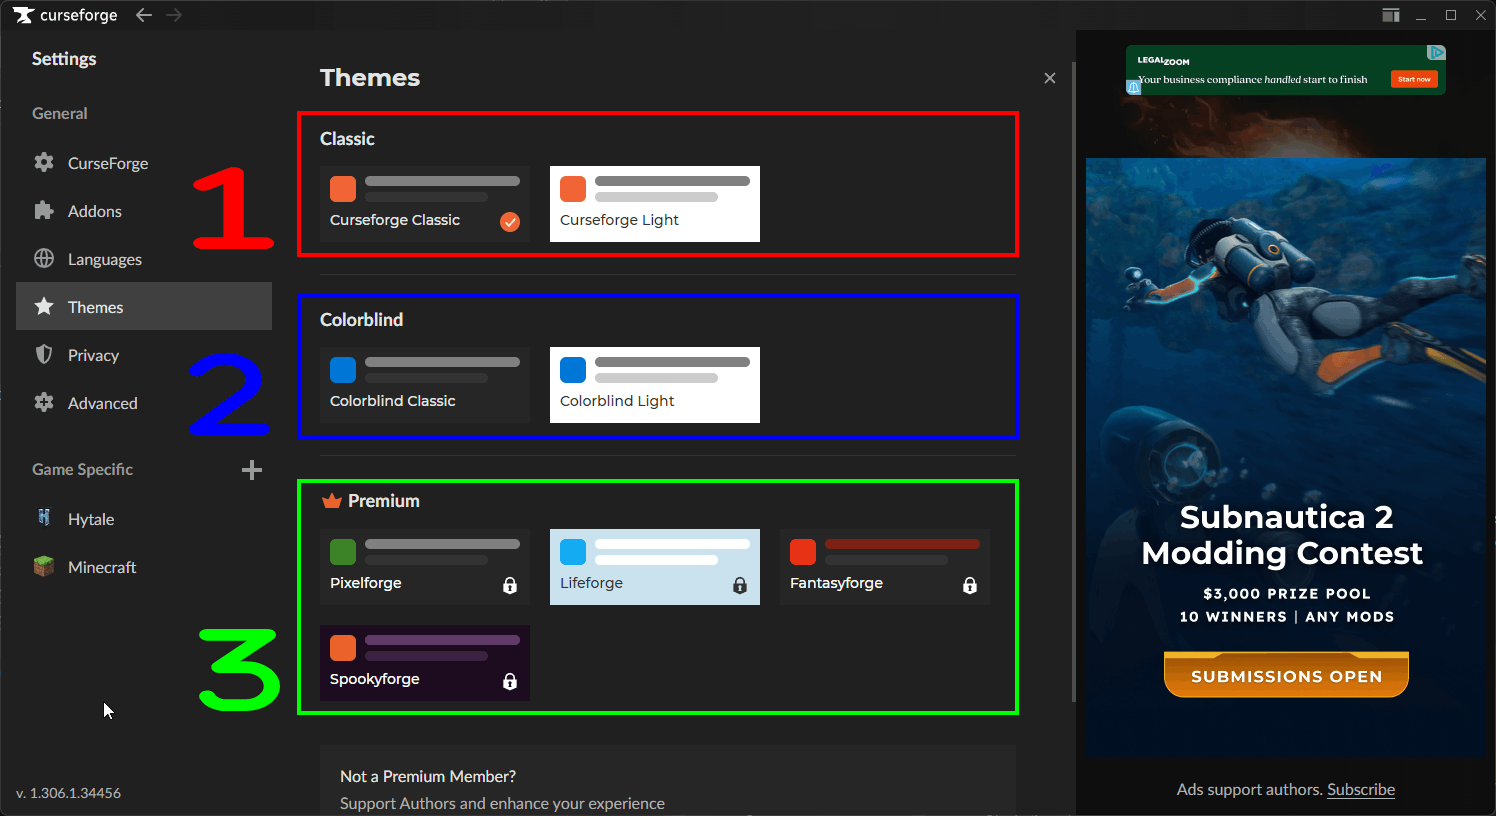
Task: Click the "General" section heading
Action: [60, 113]
